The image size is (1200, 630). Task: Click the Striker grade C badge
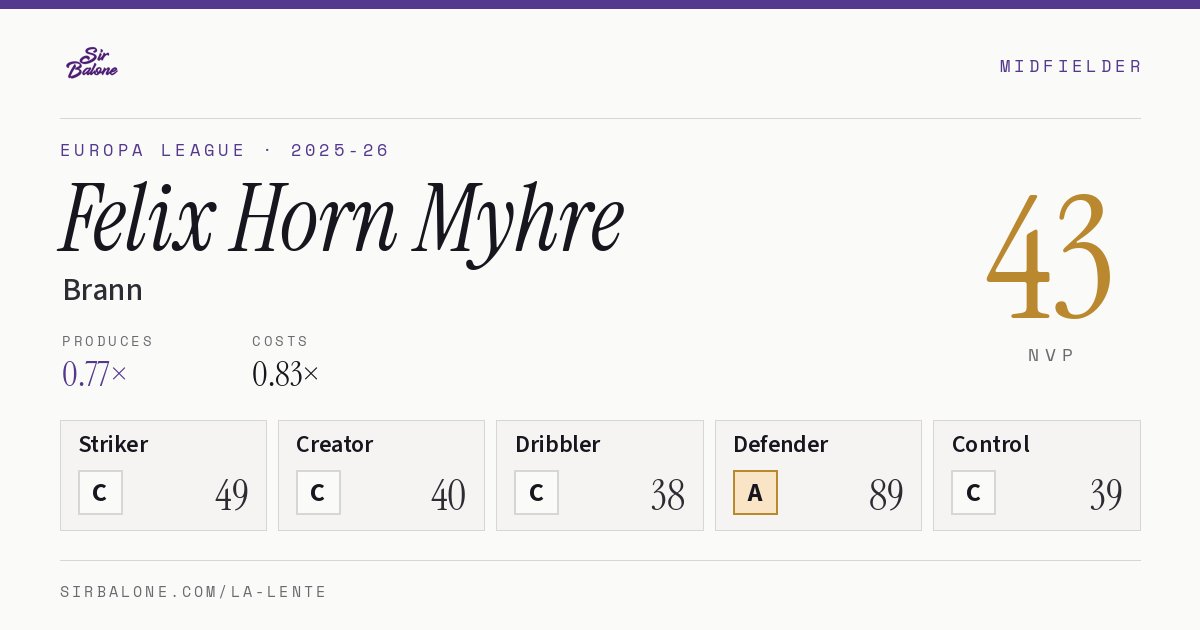pyautogui.click(x=100, y=492)
